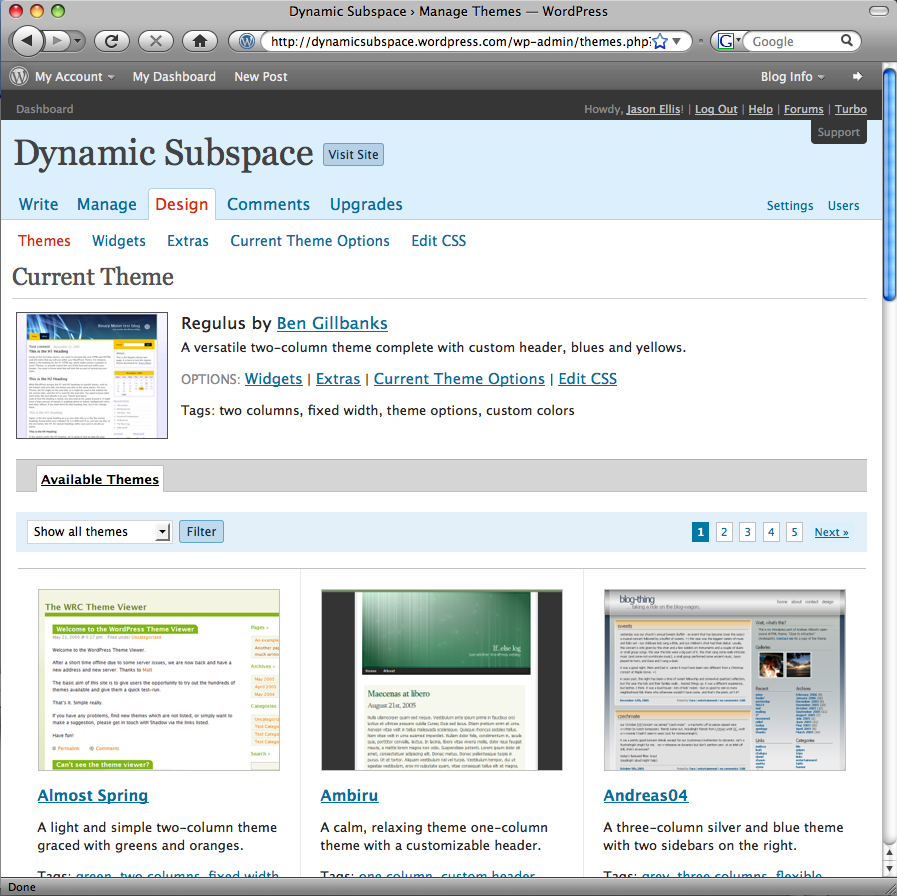Image resolution: width=897 pixels, height=896 pixels.
Task: Bookmark page with the star icon
Action: pyautogui.click(x=659, y=41)
